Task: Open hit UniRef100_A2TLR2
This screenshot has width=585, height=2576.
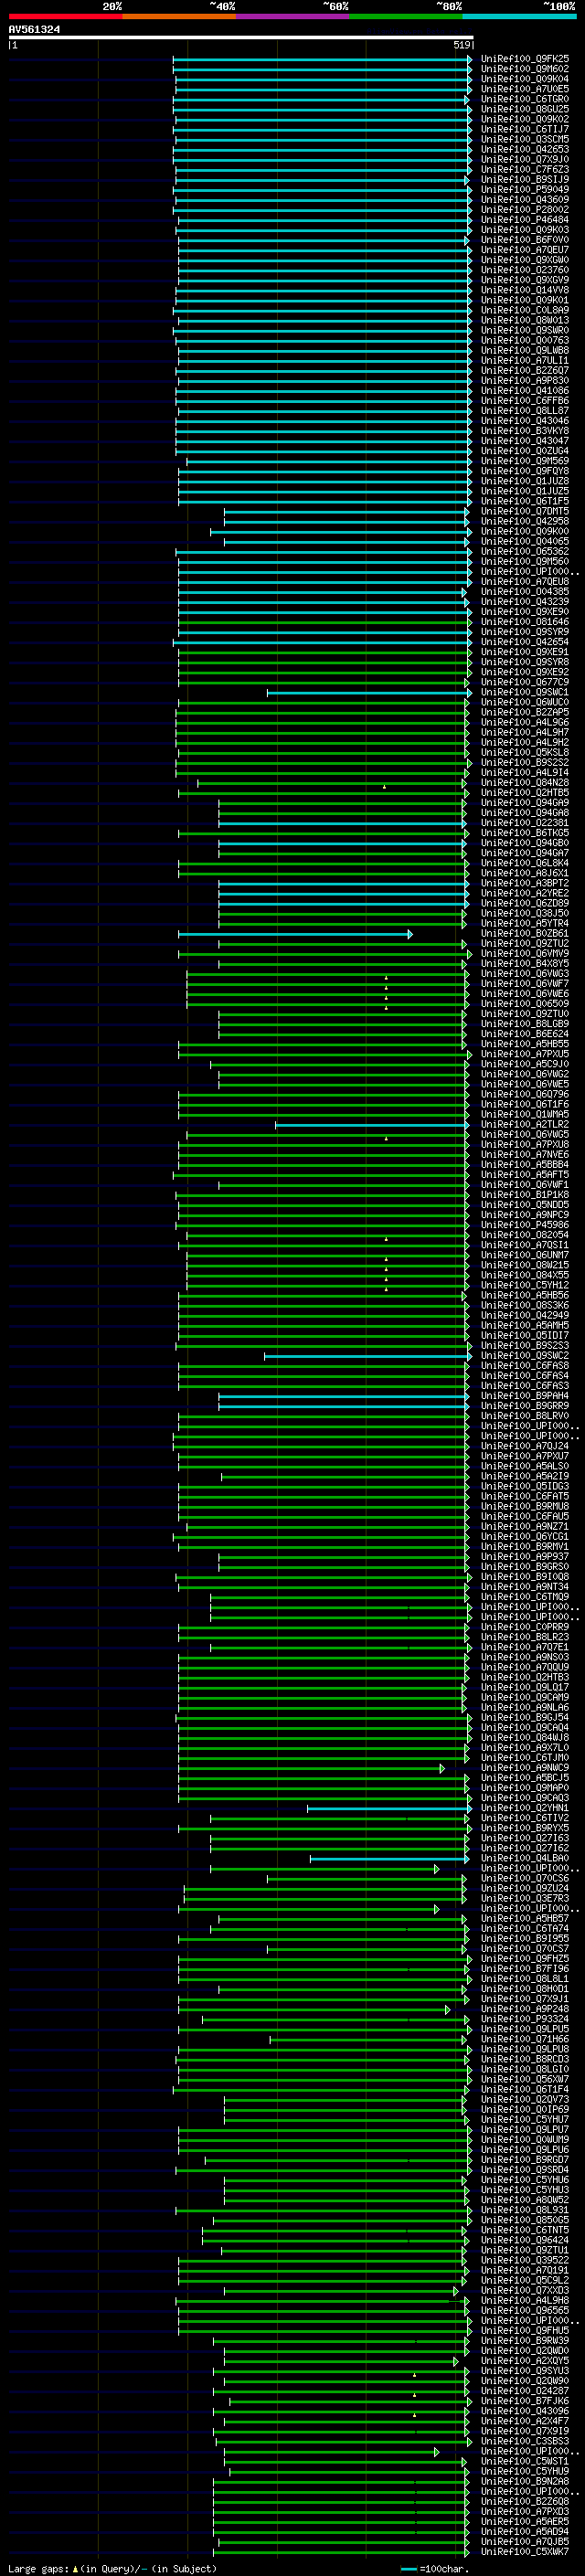Action: pyautogui.click(x=525, y=1125)
